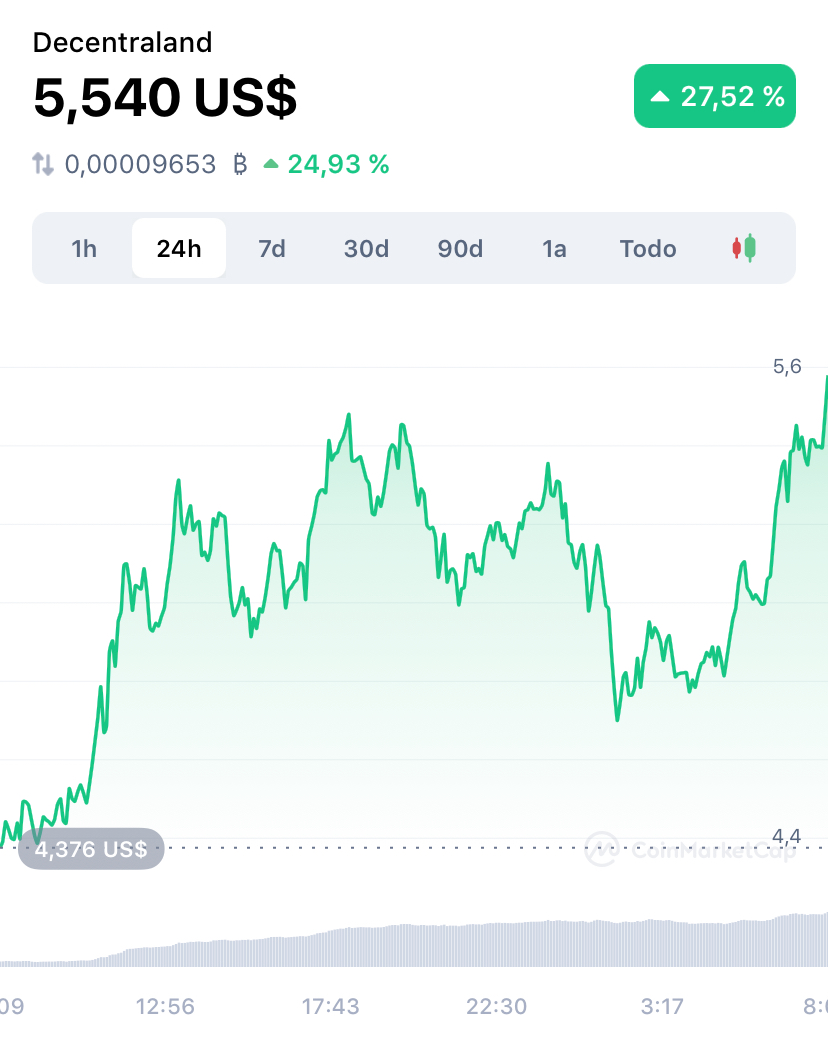The width and height of the screenshot is (828, 1041).
Task: Tap the Bitcoin symbol beside 0,00009653
Action: pos(240,164)
